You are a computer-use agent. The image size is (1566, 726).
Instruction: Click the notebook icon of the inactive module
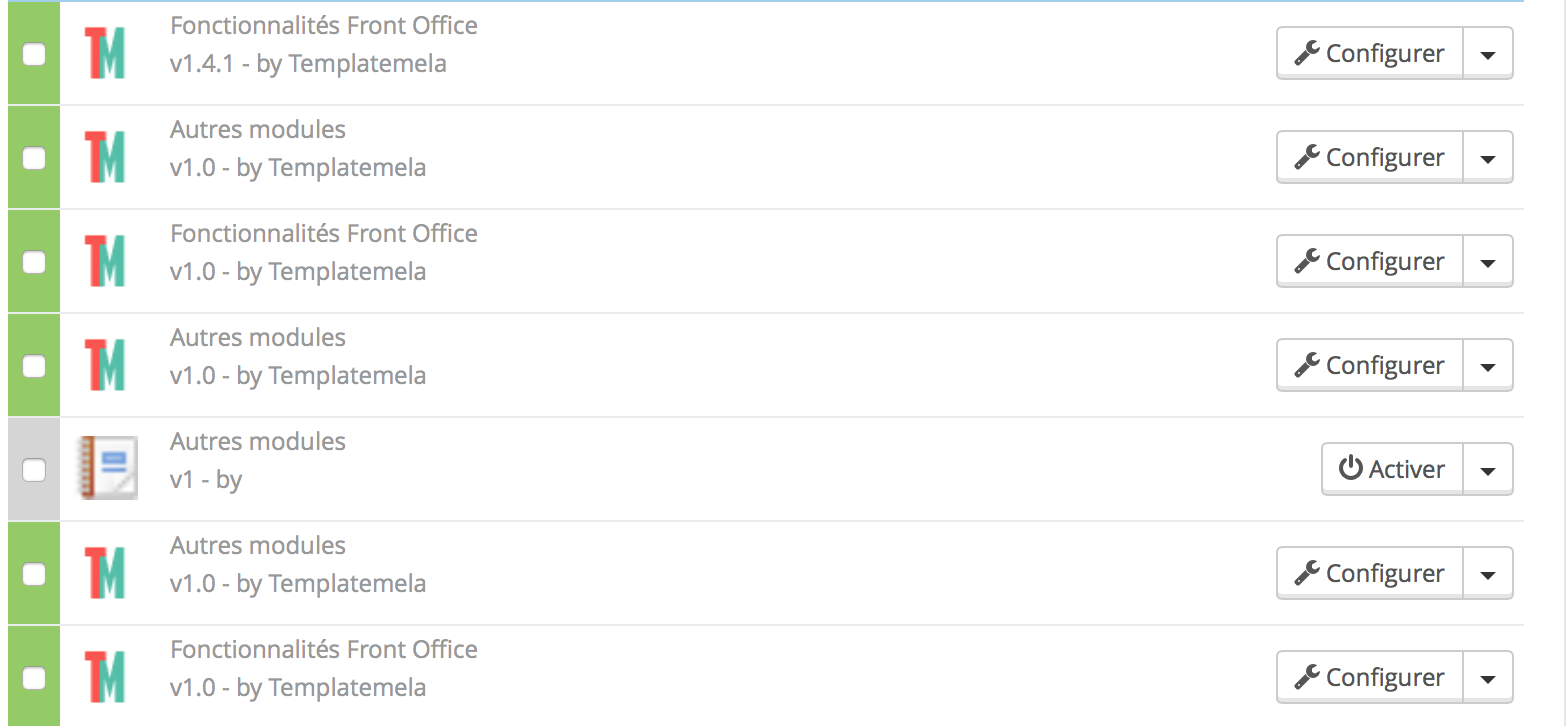pyautogui.click(x=108, y=468)
